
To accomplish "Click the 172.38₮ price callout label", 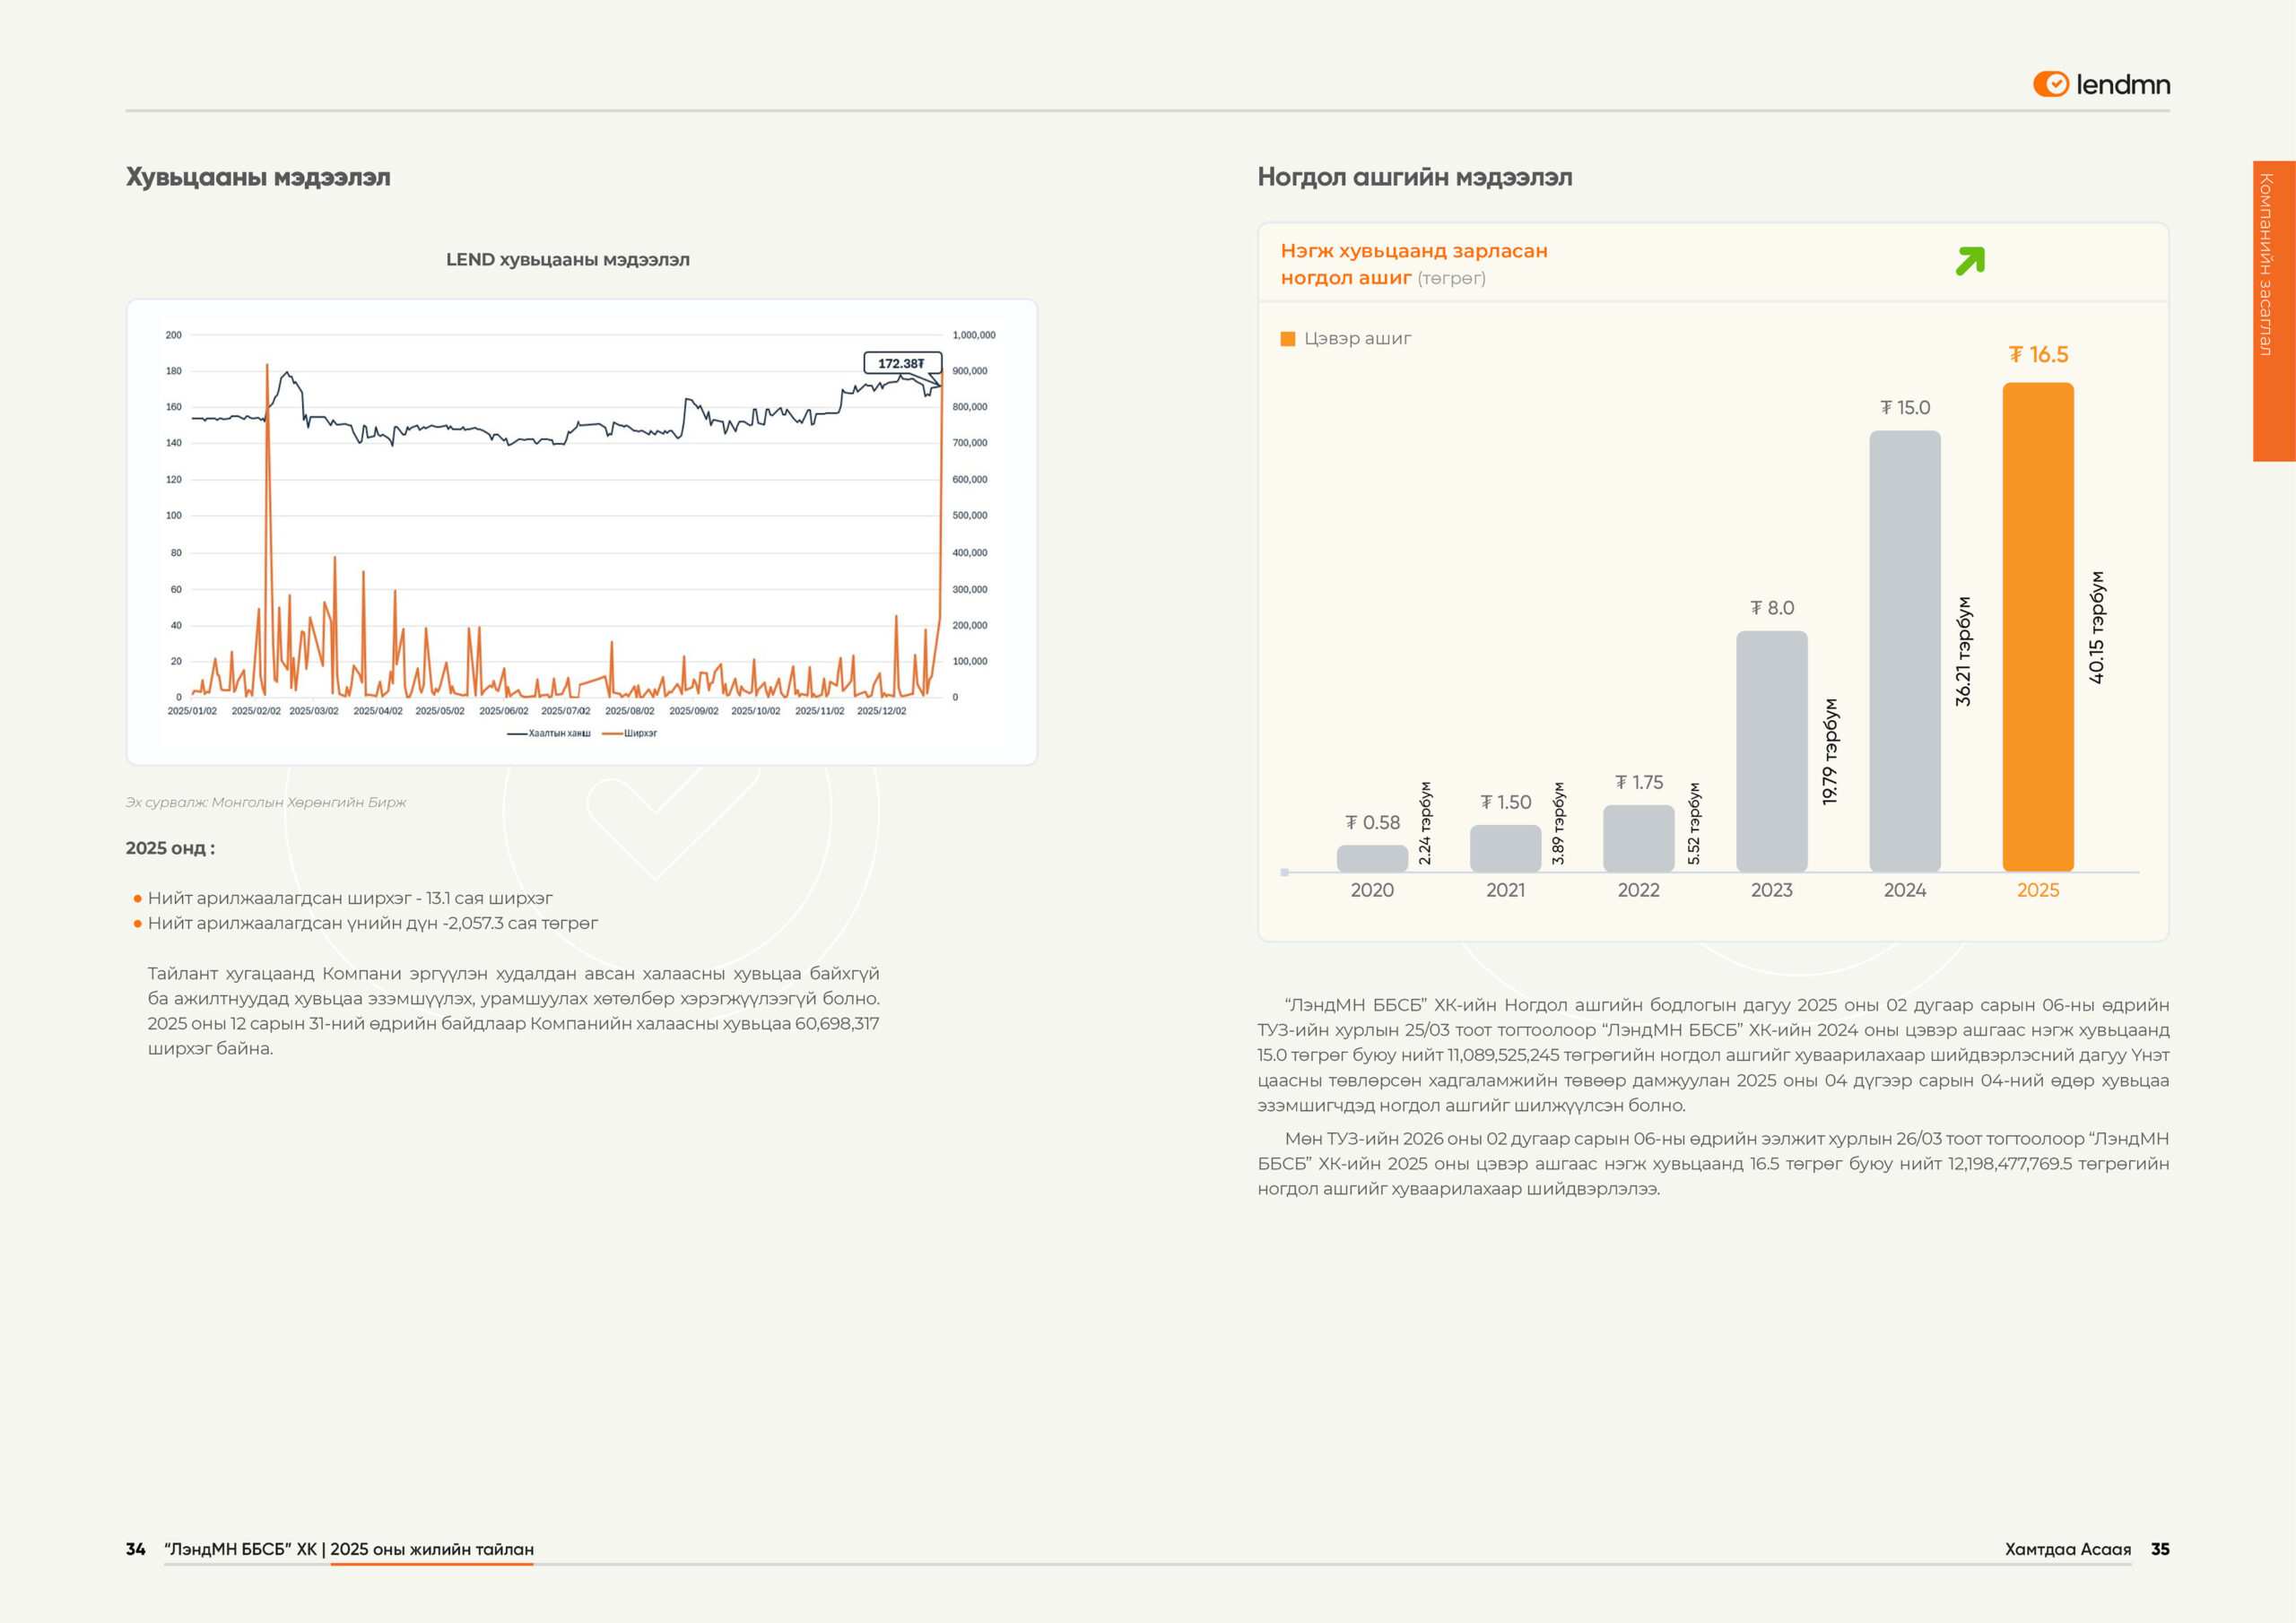I will pos(901,363).
